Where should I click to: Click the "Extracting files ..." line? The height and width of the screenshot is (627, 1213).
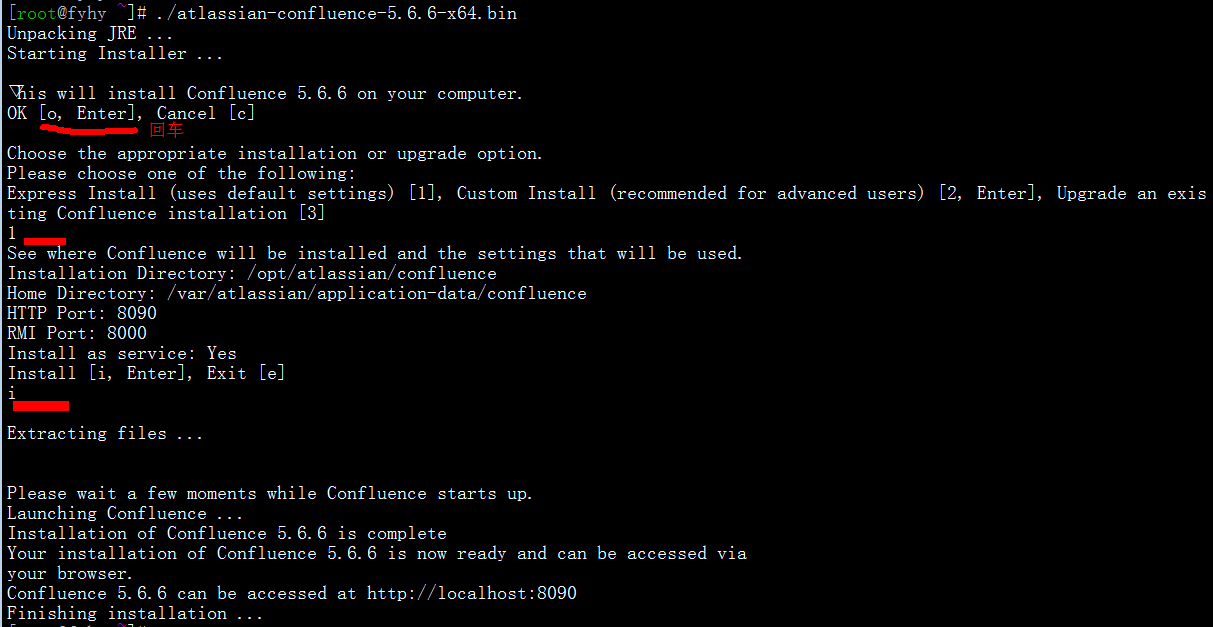pyautogui.click(x=105, y=433)
